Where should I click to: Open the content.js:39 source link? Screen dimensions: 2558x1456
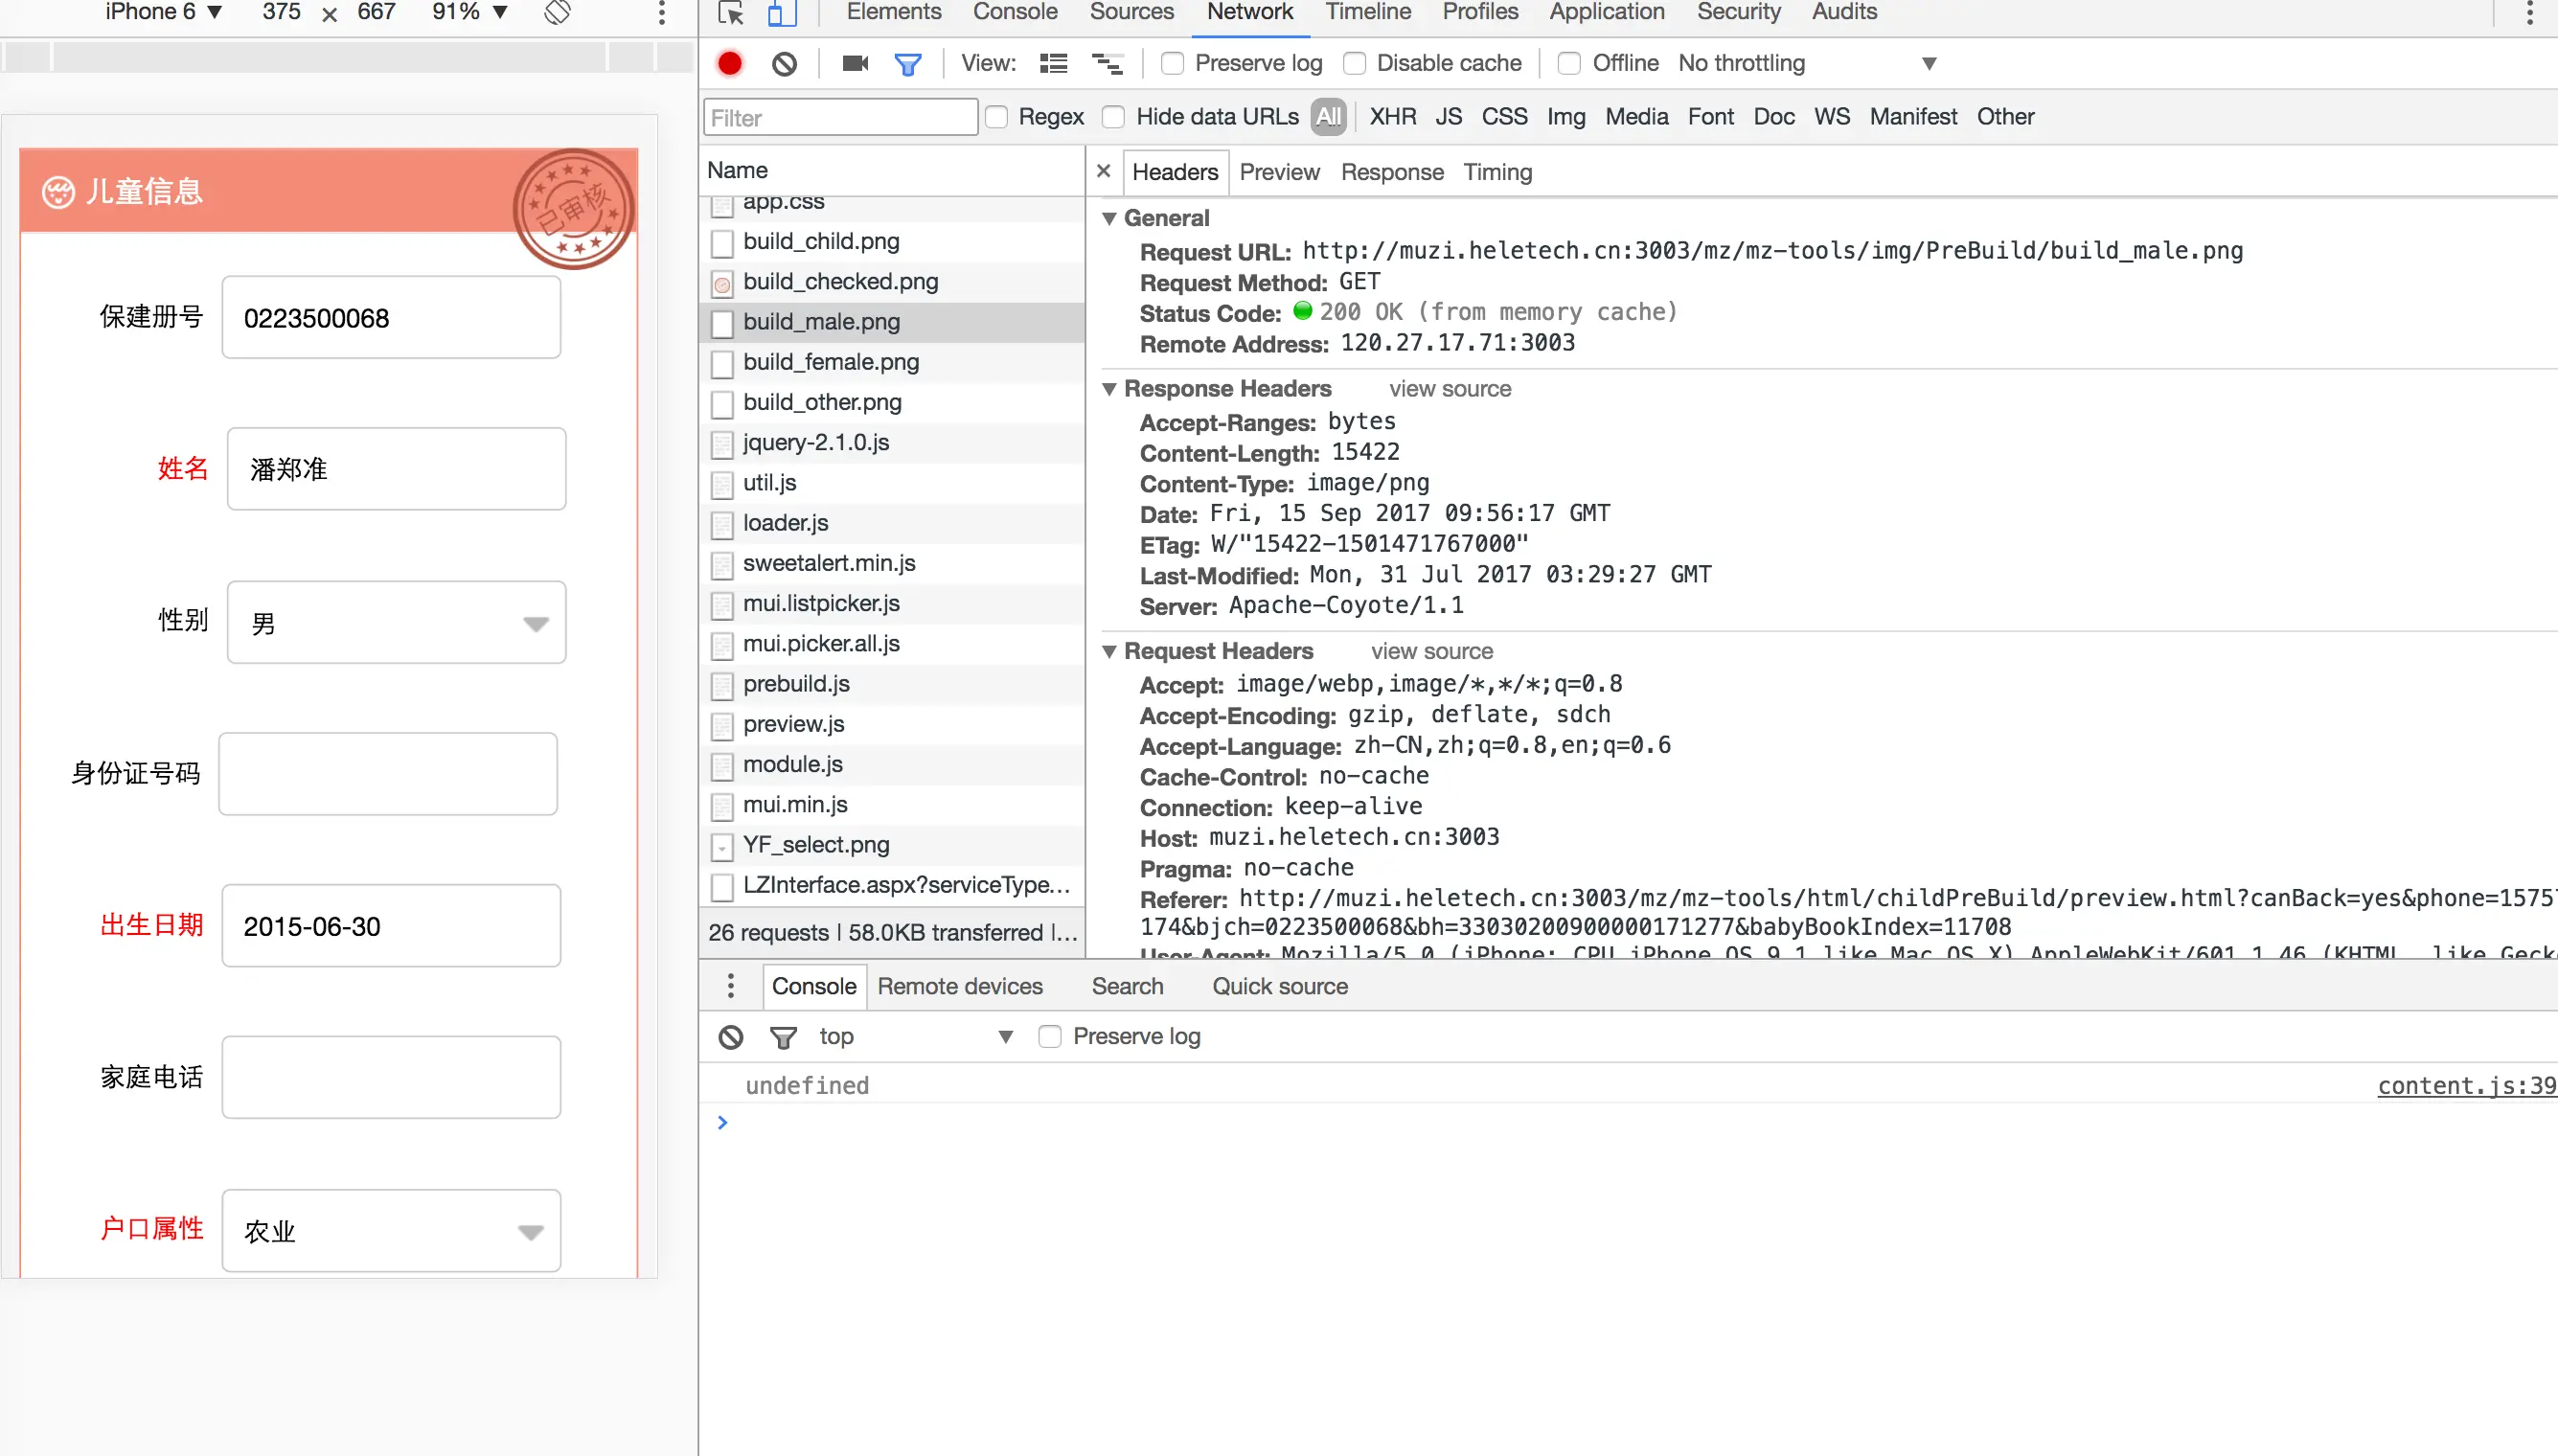(2466, 1085)
